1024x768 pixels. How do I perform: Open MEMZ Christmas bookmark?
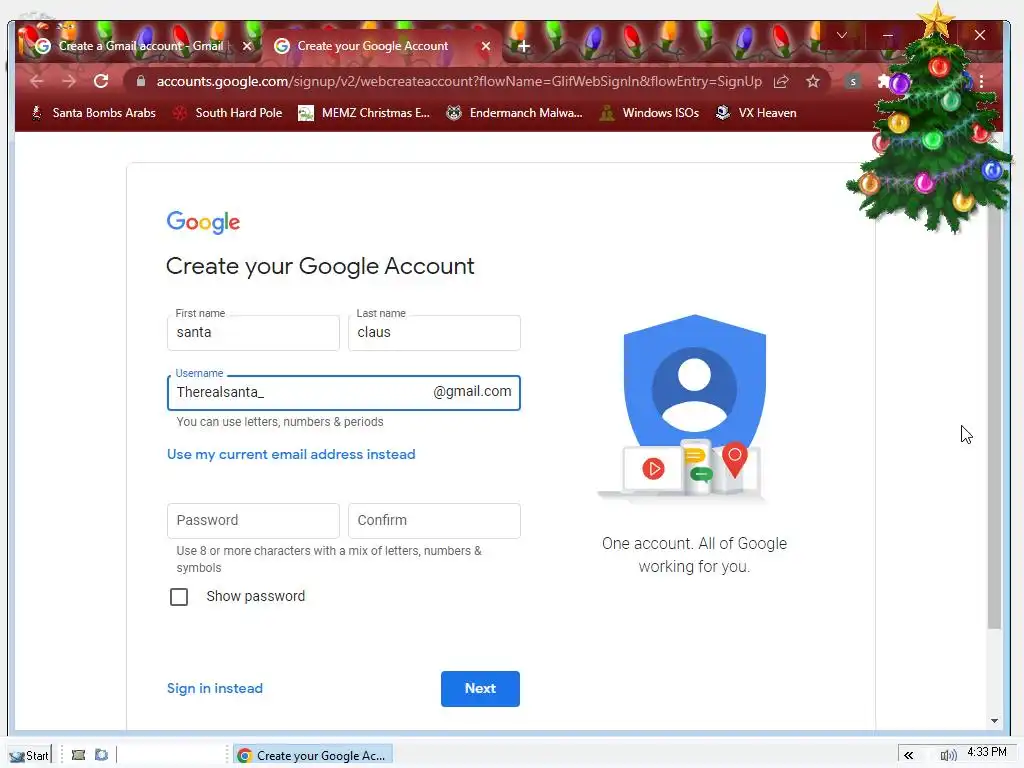364,113
